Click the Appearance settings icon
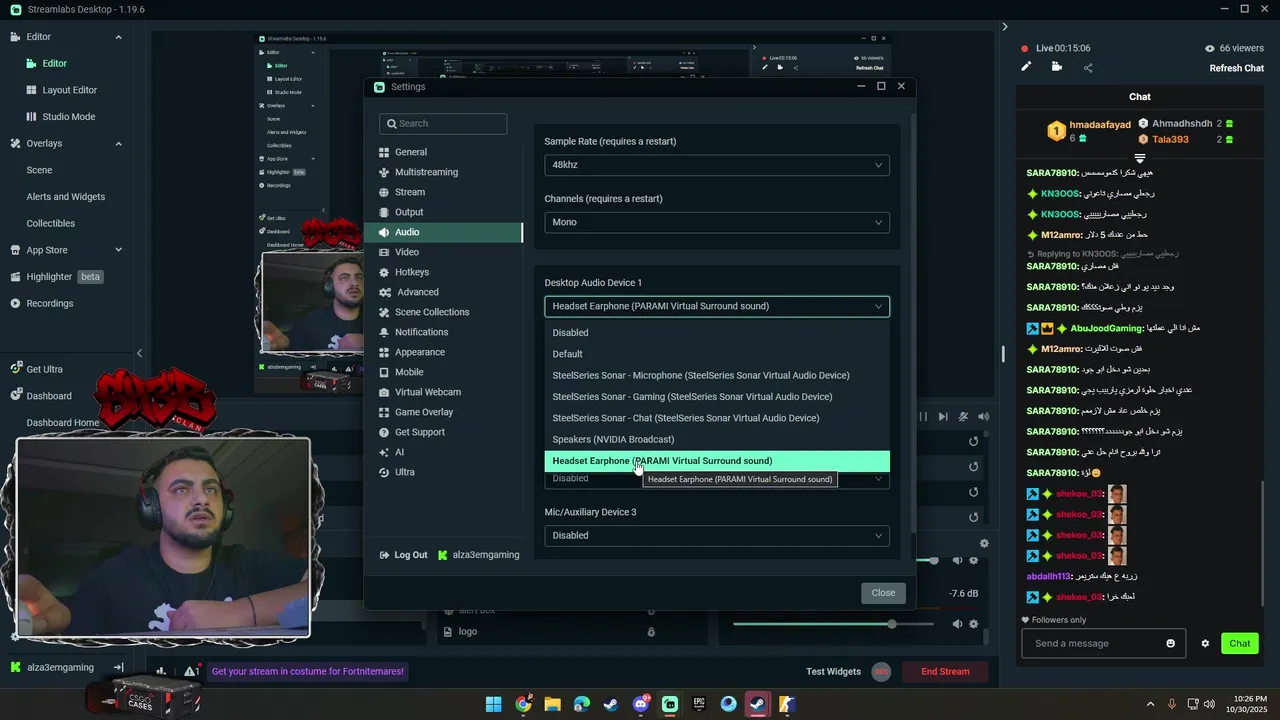Image resolution: width=1280 pixels, height=720 pixels. (x=384, y=352)
